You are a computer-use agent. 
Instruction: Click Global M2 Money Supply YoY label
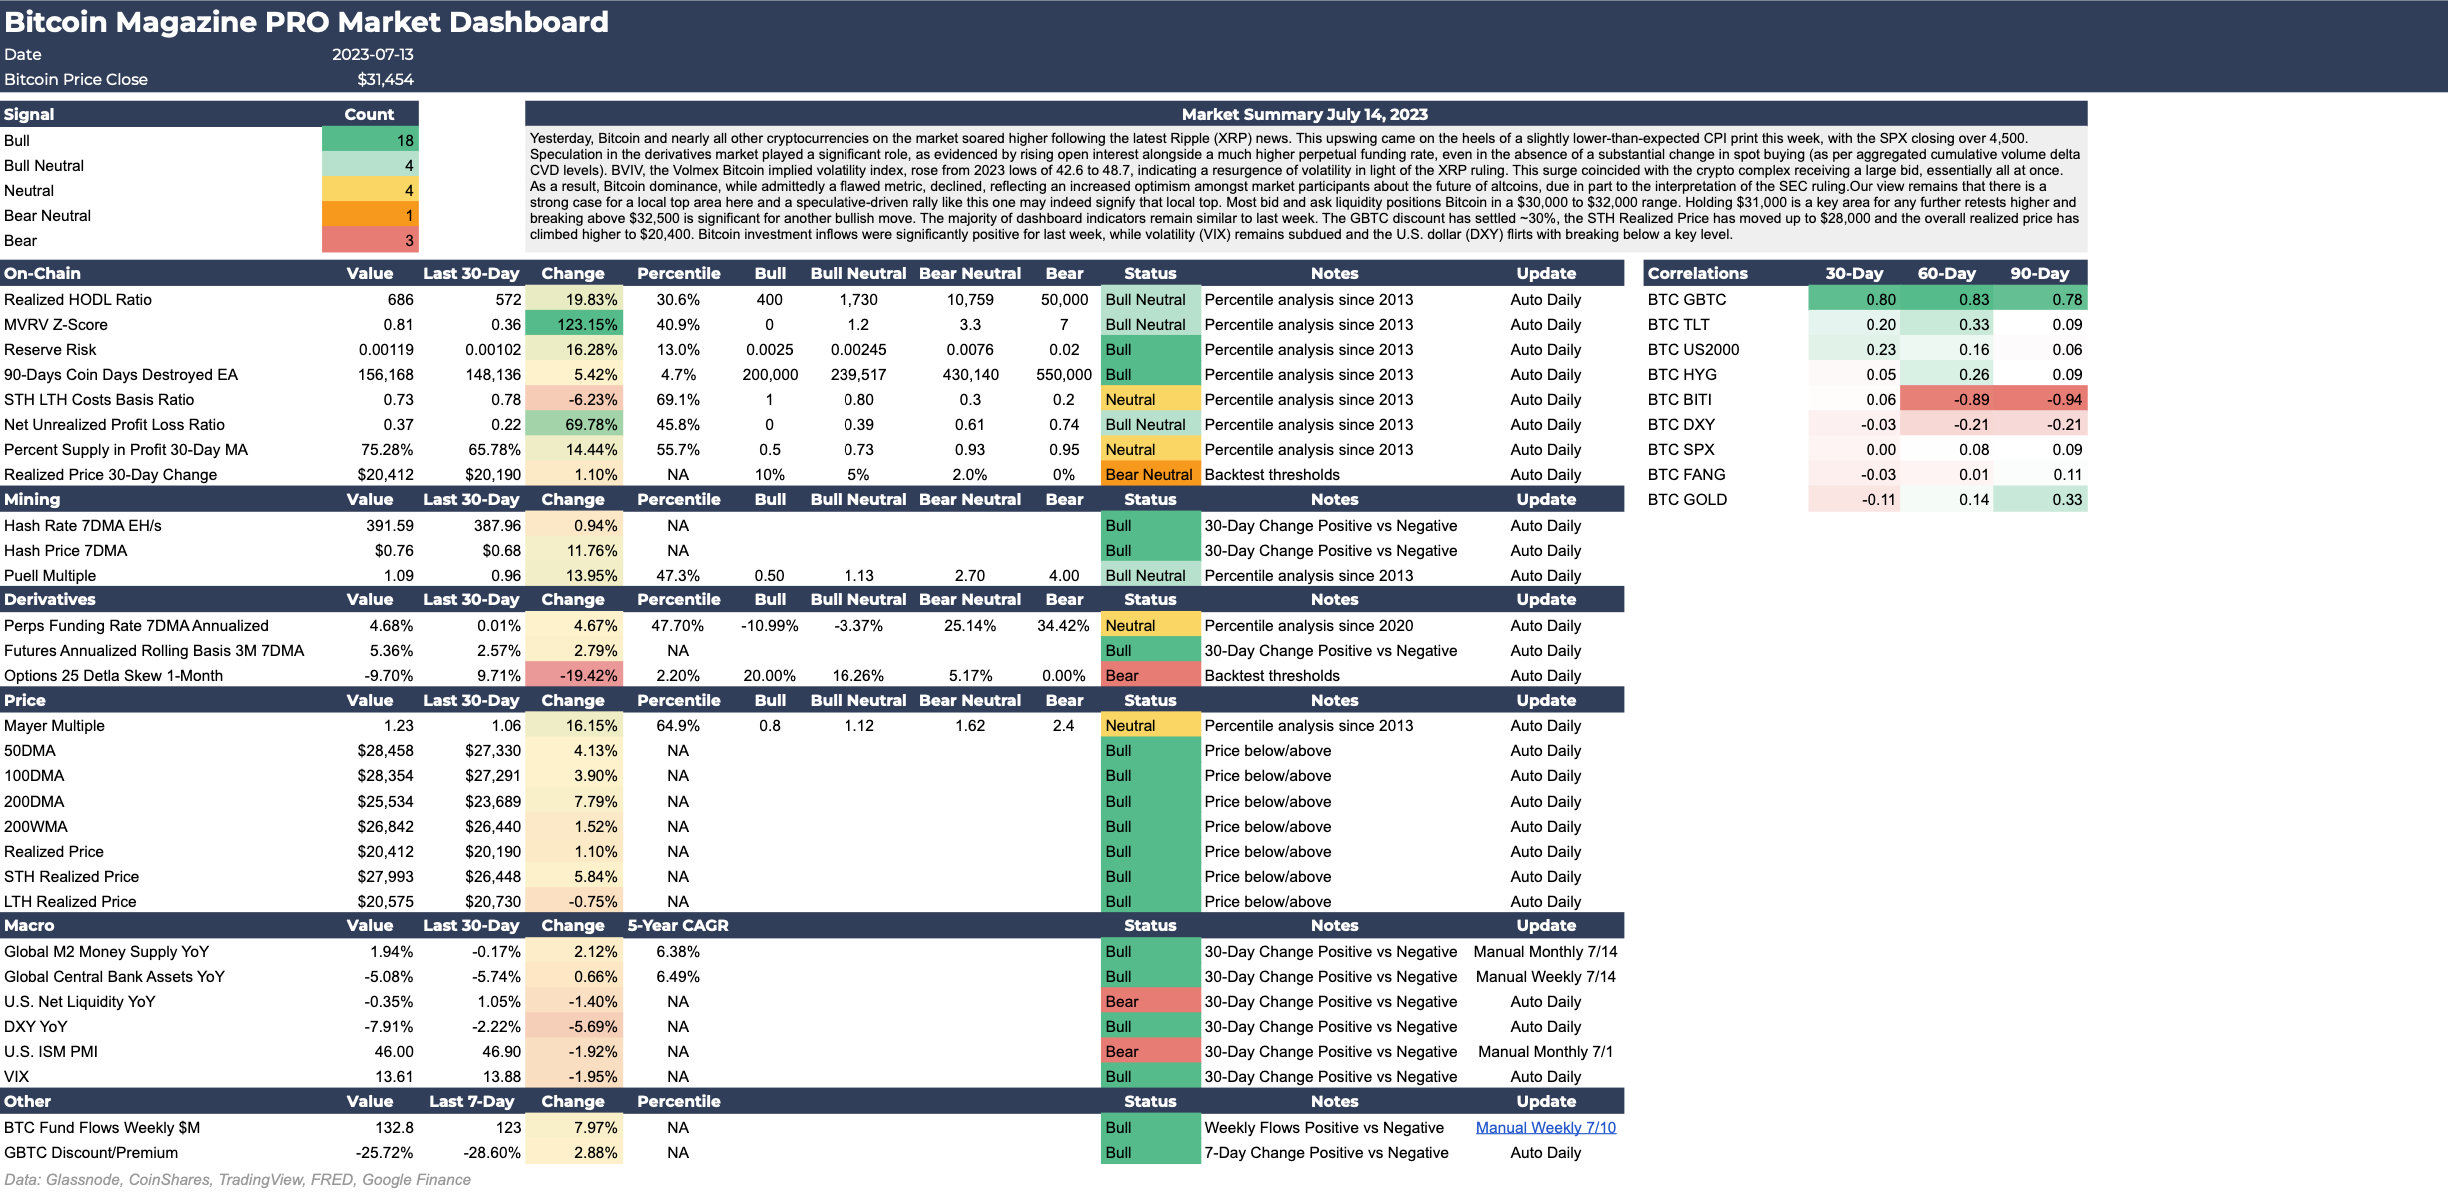click(x=106, y=951)
